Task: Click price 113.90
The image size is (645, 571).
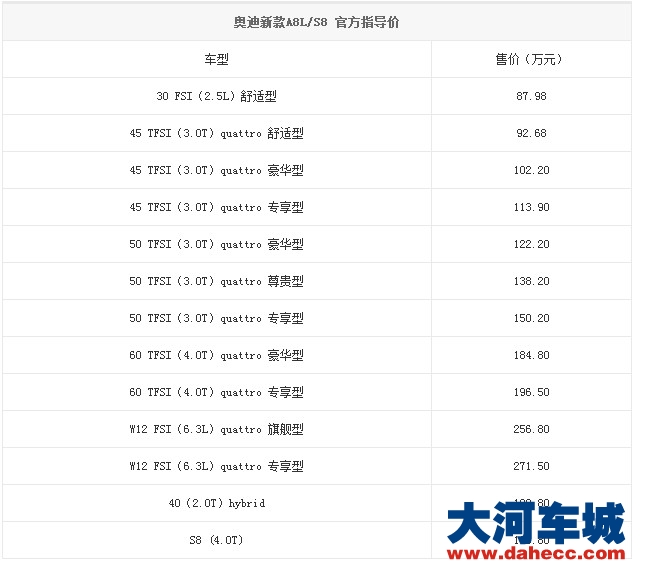Action: pos(531,207)
